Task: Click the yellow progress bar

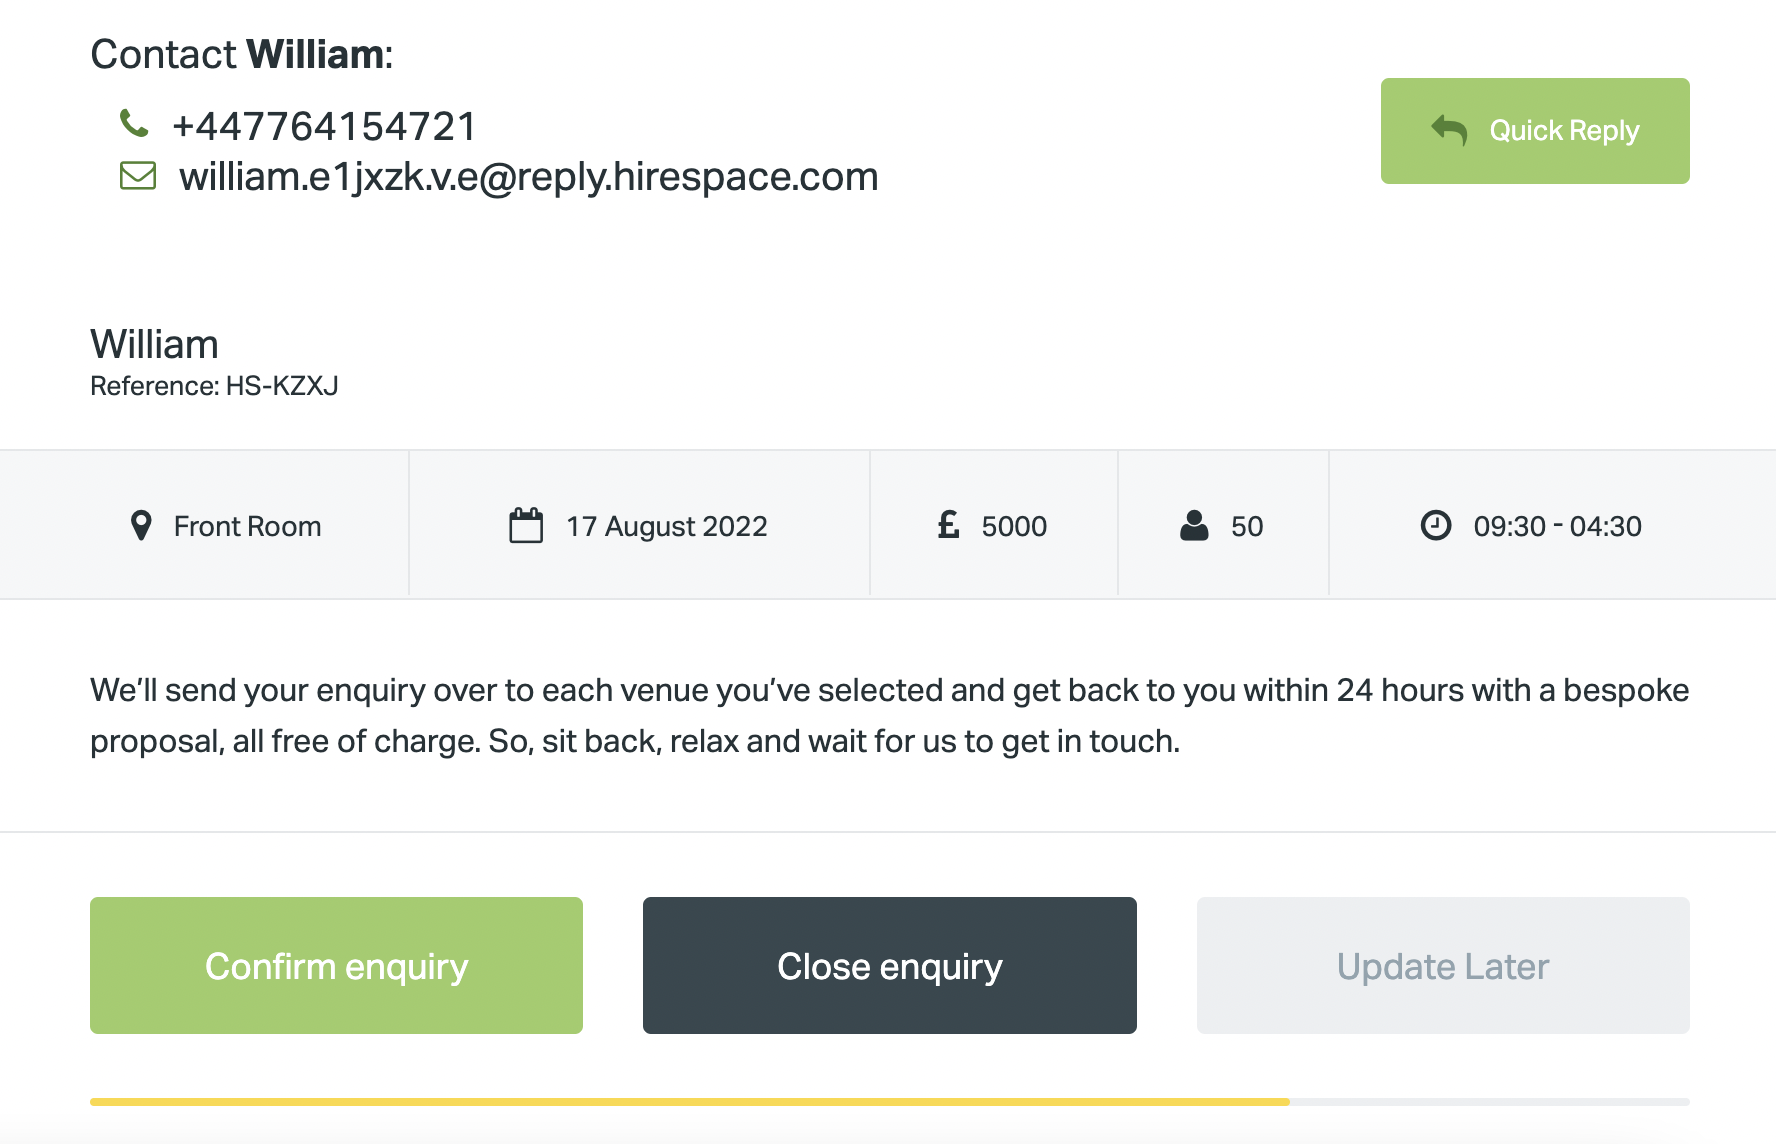Action: point(690,1102)
